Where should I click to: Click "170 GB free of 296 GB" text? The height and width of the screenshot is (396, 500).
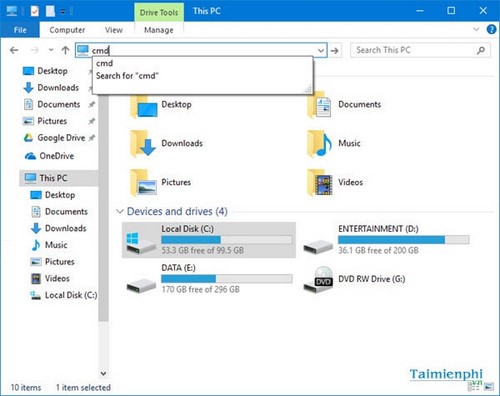201,289
